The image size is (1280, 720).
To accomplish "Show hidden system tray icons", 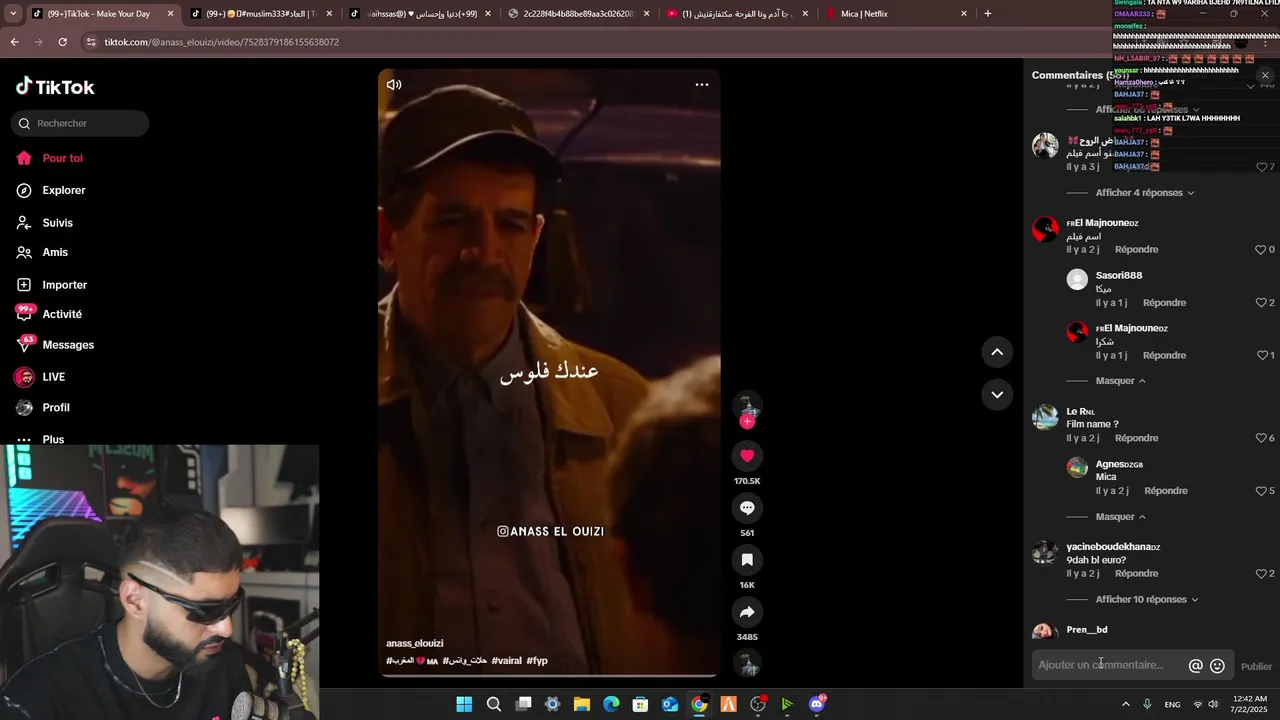I will [x=1125, y=704].
